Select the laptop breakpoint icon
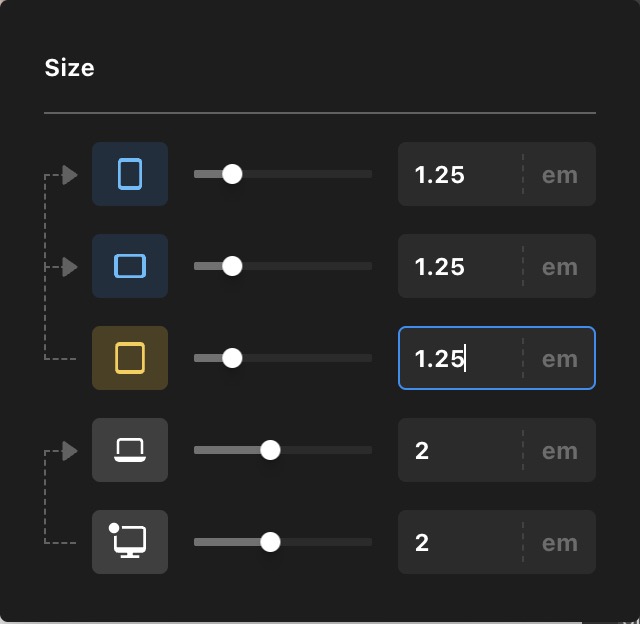This screenshot has width=640, height=624. [x=130, y=450]
